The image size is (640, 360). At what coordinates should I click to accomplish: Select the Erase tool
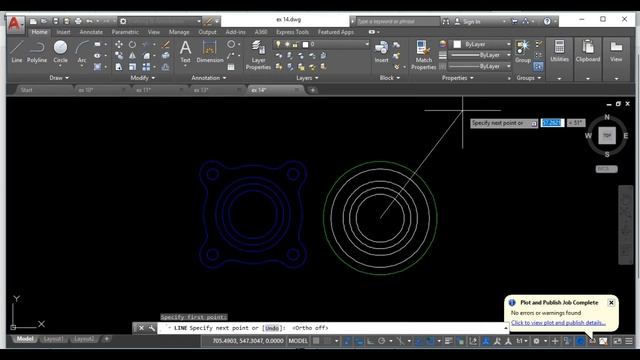pos(165,44)
